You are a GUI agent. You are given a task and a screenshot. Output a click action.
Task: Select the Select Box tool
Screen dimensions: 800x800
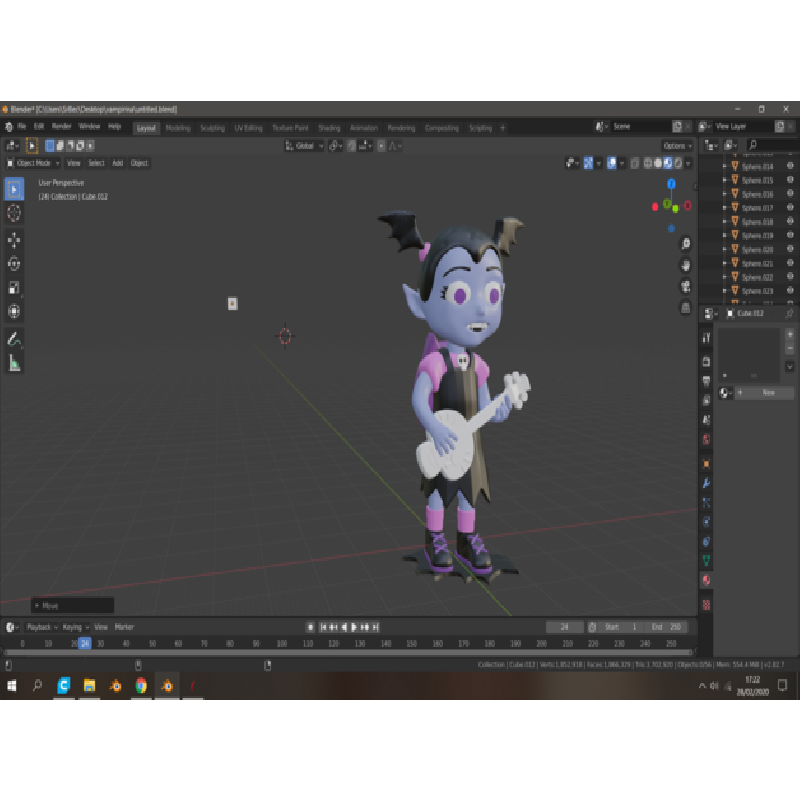(x=14, y=189)
